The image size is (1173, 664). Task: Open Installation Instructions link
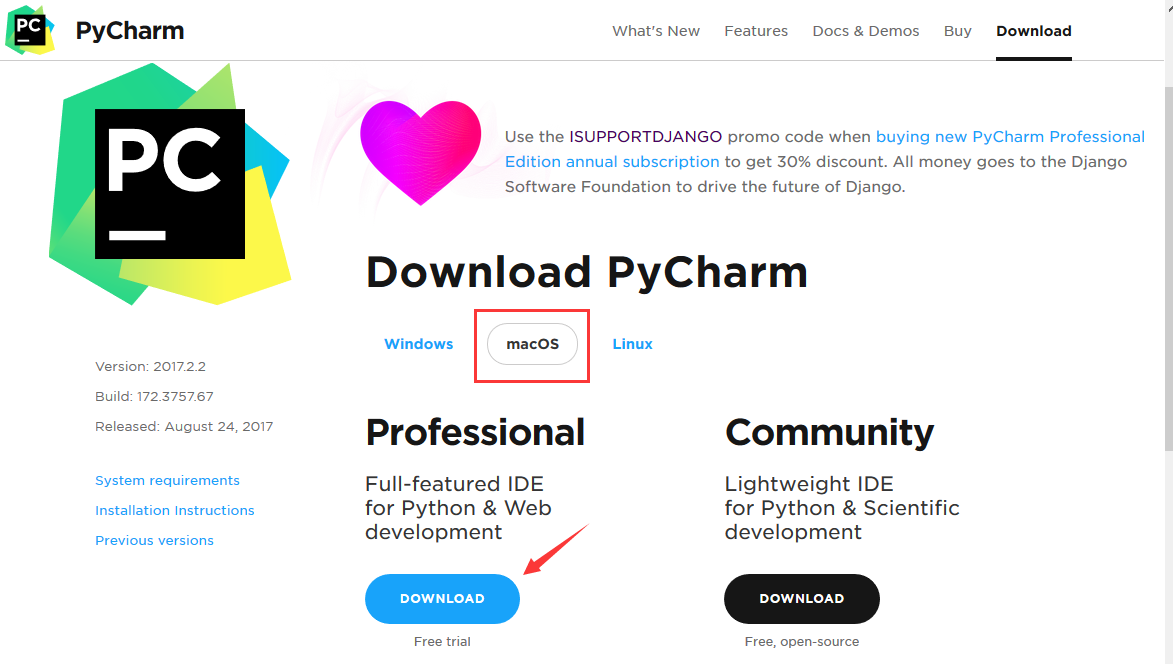[174, 510]
